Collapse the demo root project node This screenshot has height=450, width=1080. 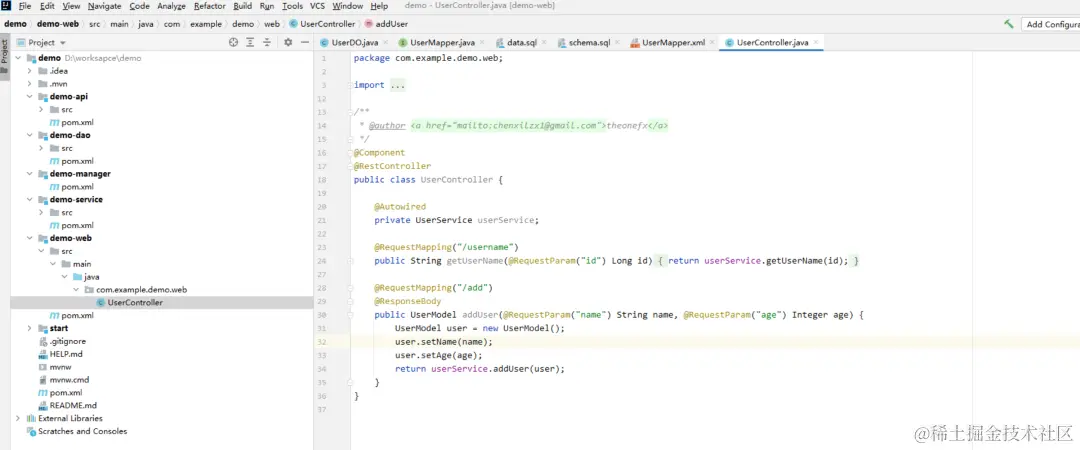[18, 58]
